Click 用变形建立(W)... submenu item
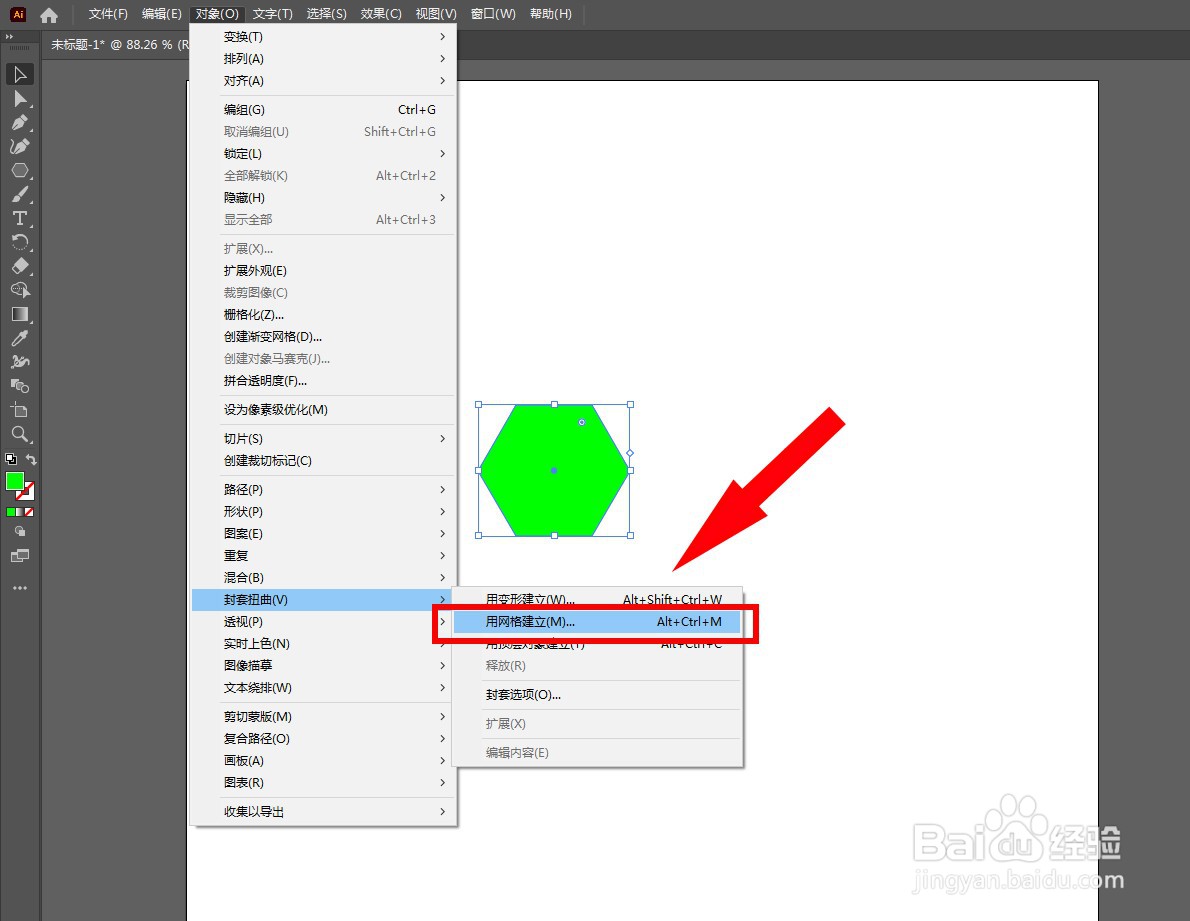 click(597, 599)
